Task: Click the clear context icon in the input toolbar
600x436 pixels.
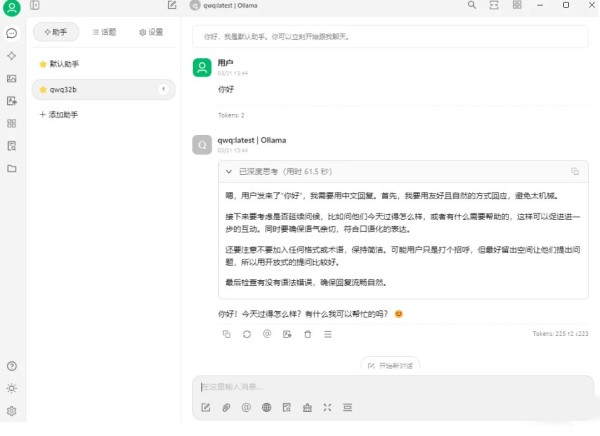Action: click(x=347, y=407)
